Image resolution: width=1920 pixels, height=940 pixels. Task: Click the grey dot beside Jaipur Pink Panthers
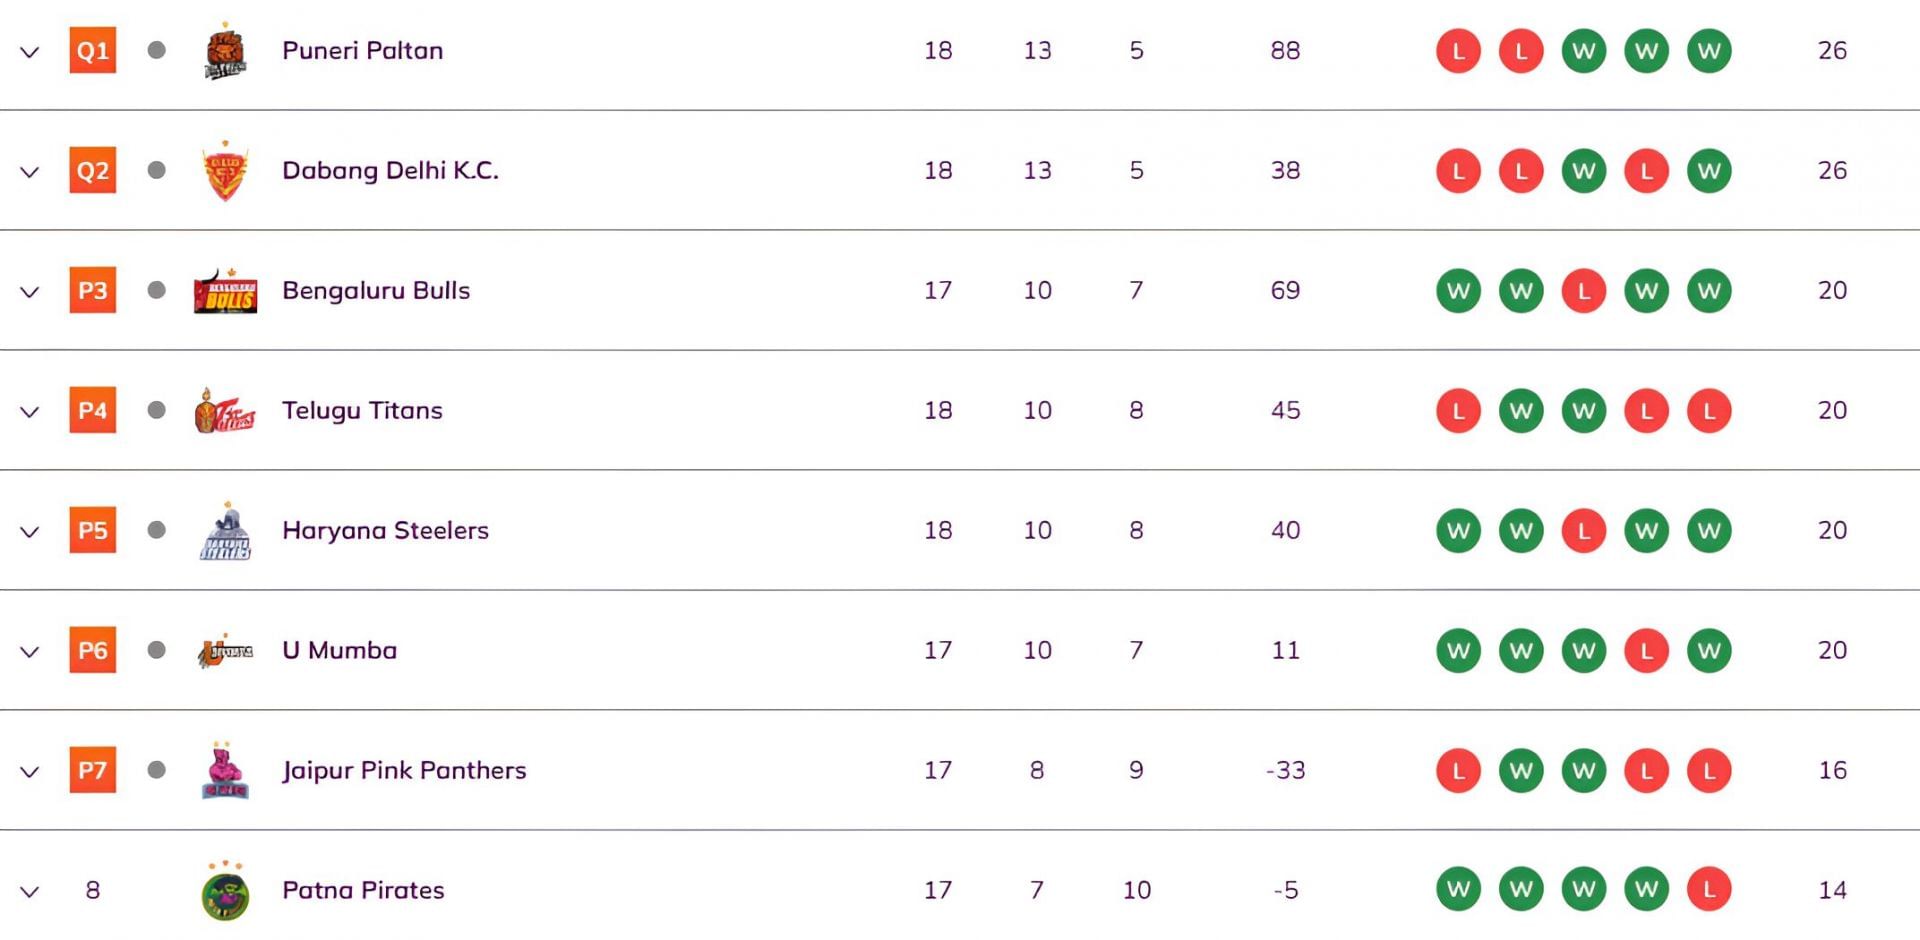click(156, 770)
